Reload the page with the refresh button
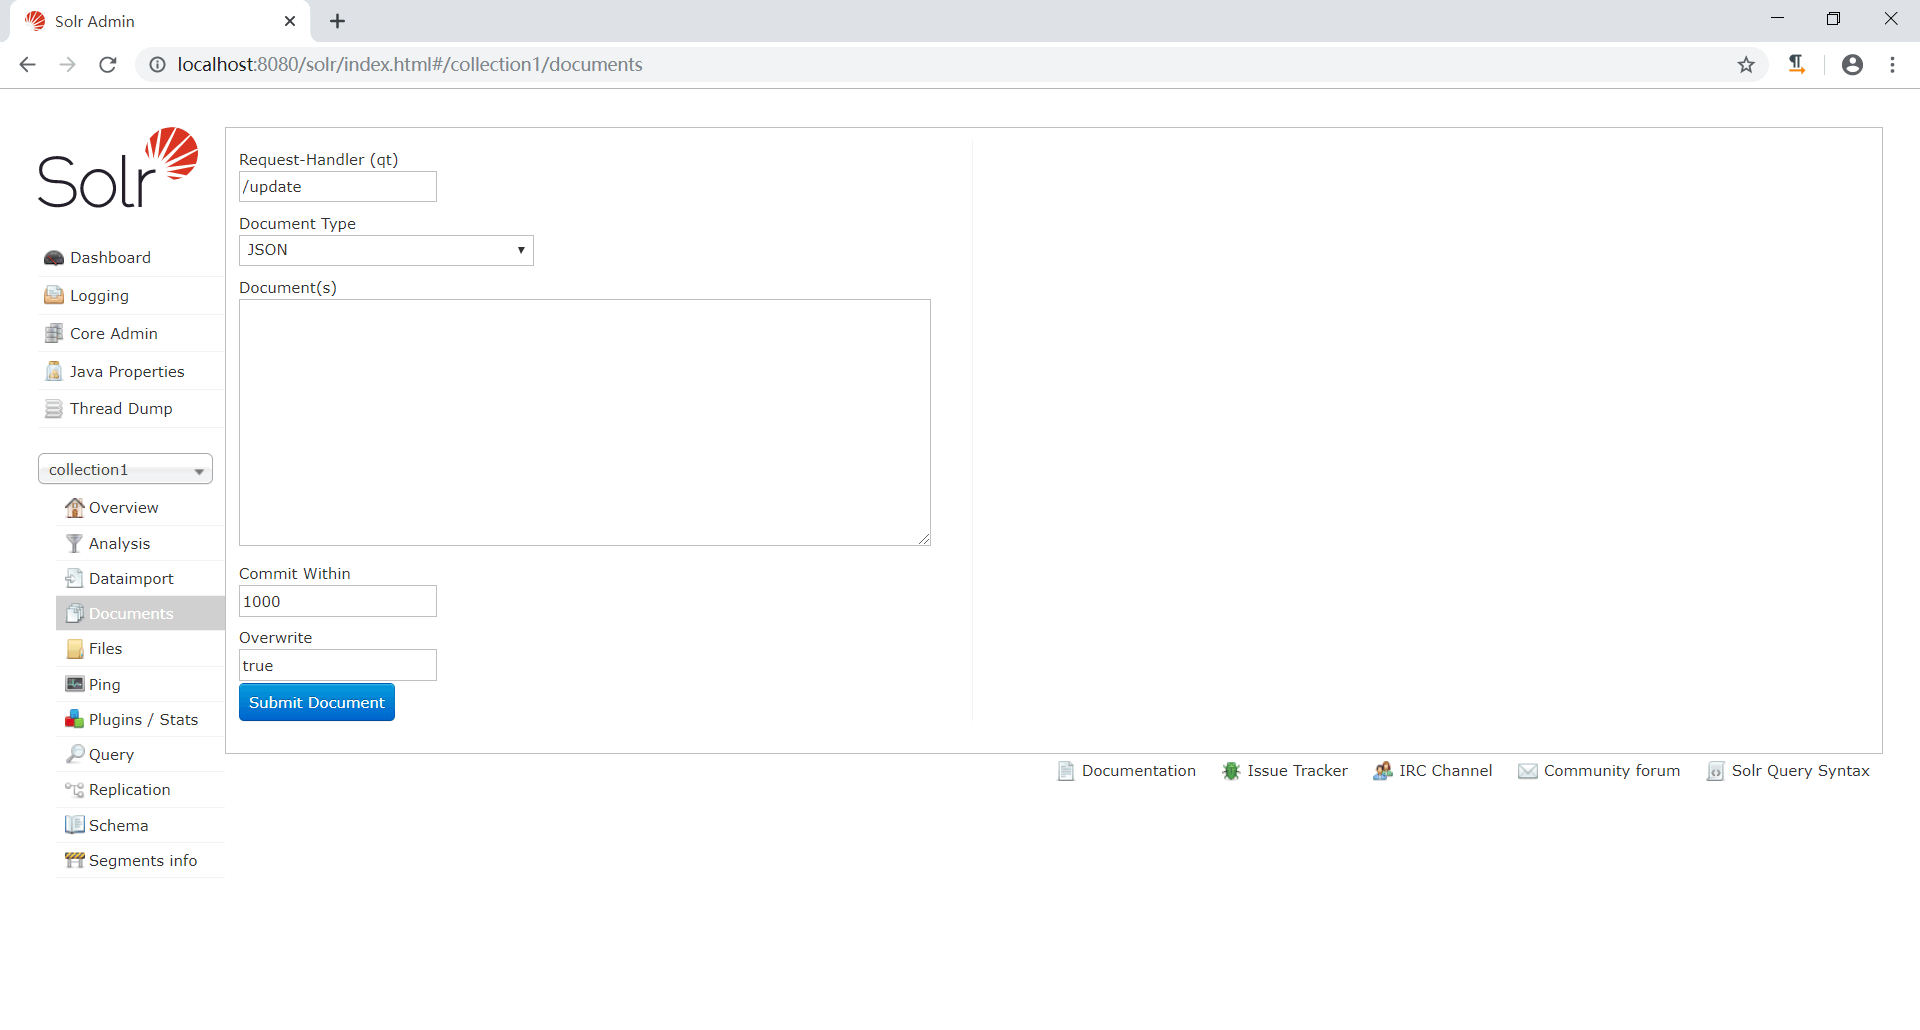The image size is (1920, 1030). pos(108,64)
